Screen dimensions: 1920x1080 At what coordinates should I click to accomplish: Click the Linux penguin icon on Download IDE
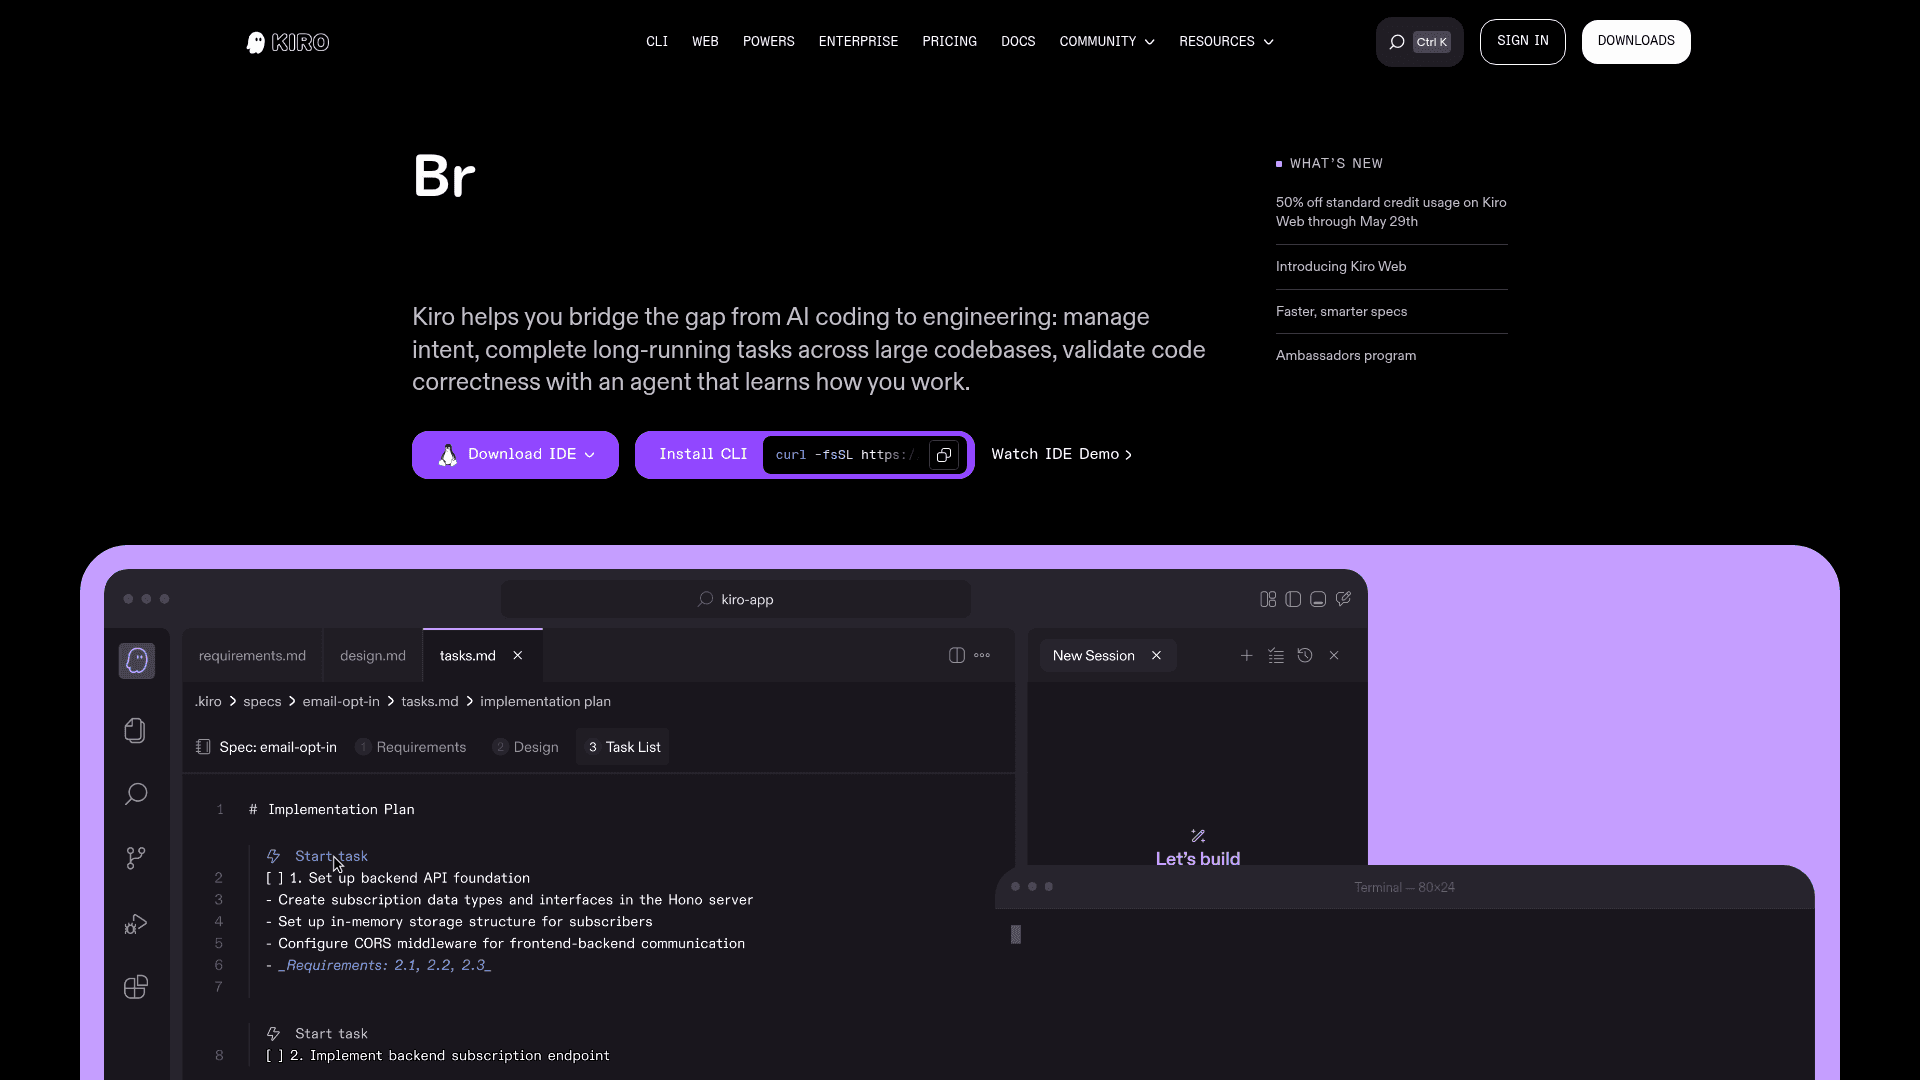tap(448, 455)
